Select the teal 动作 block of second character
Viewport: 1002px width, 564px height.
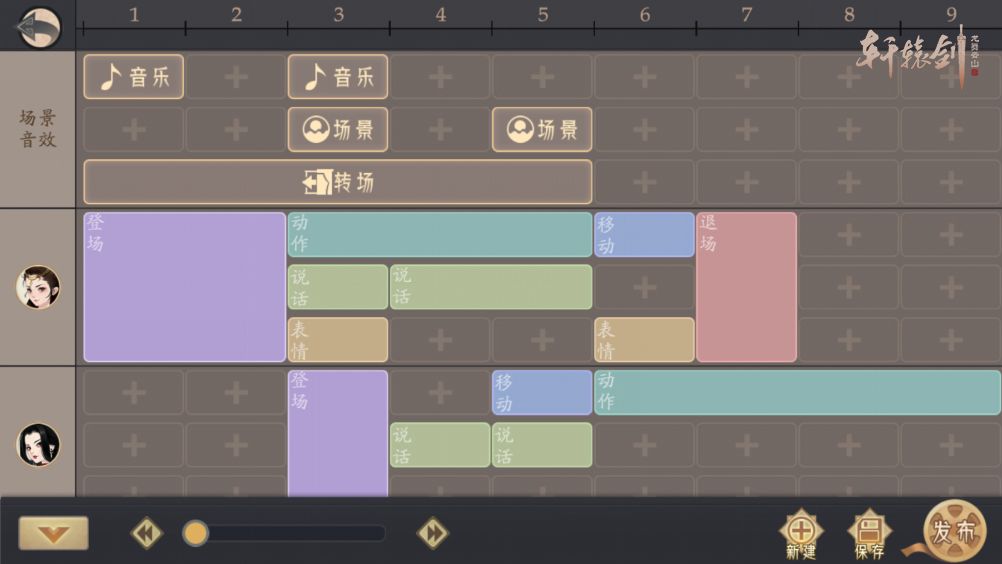[797, 392]
